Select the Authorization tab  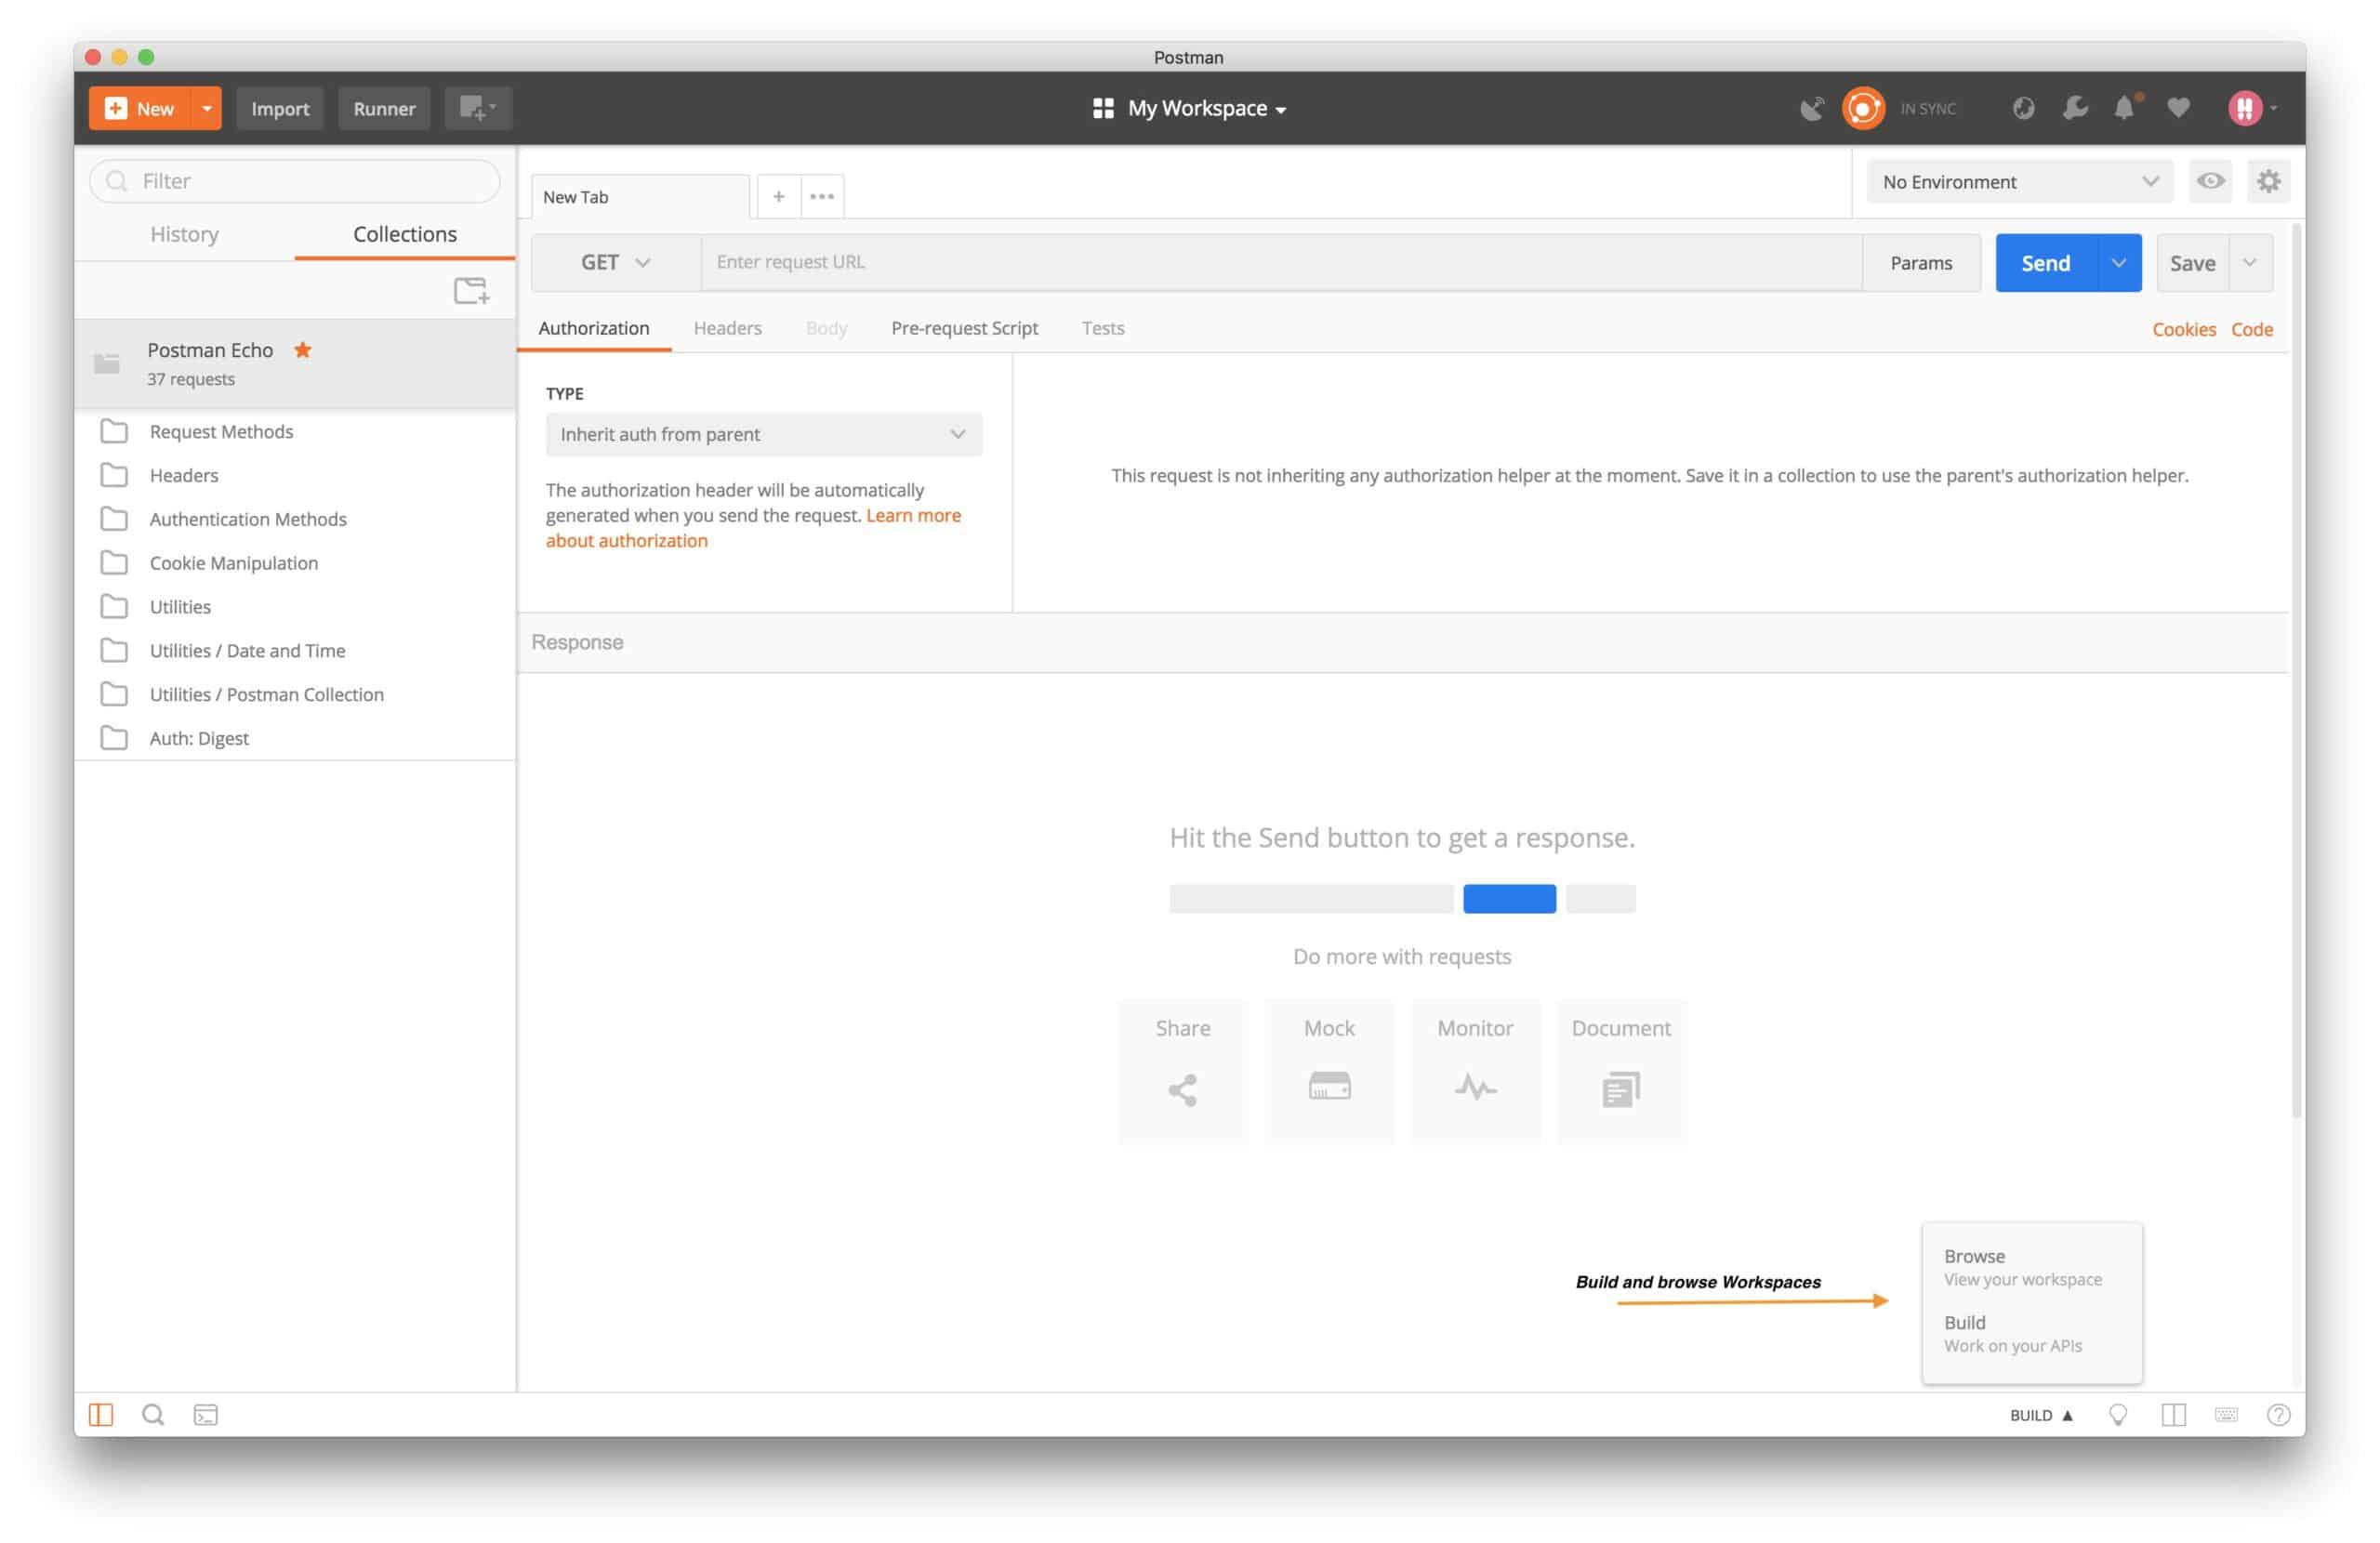point(594,328)
